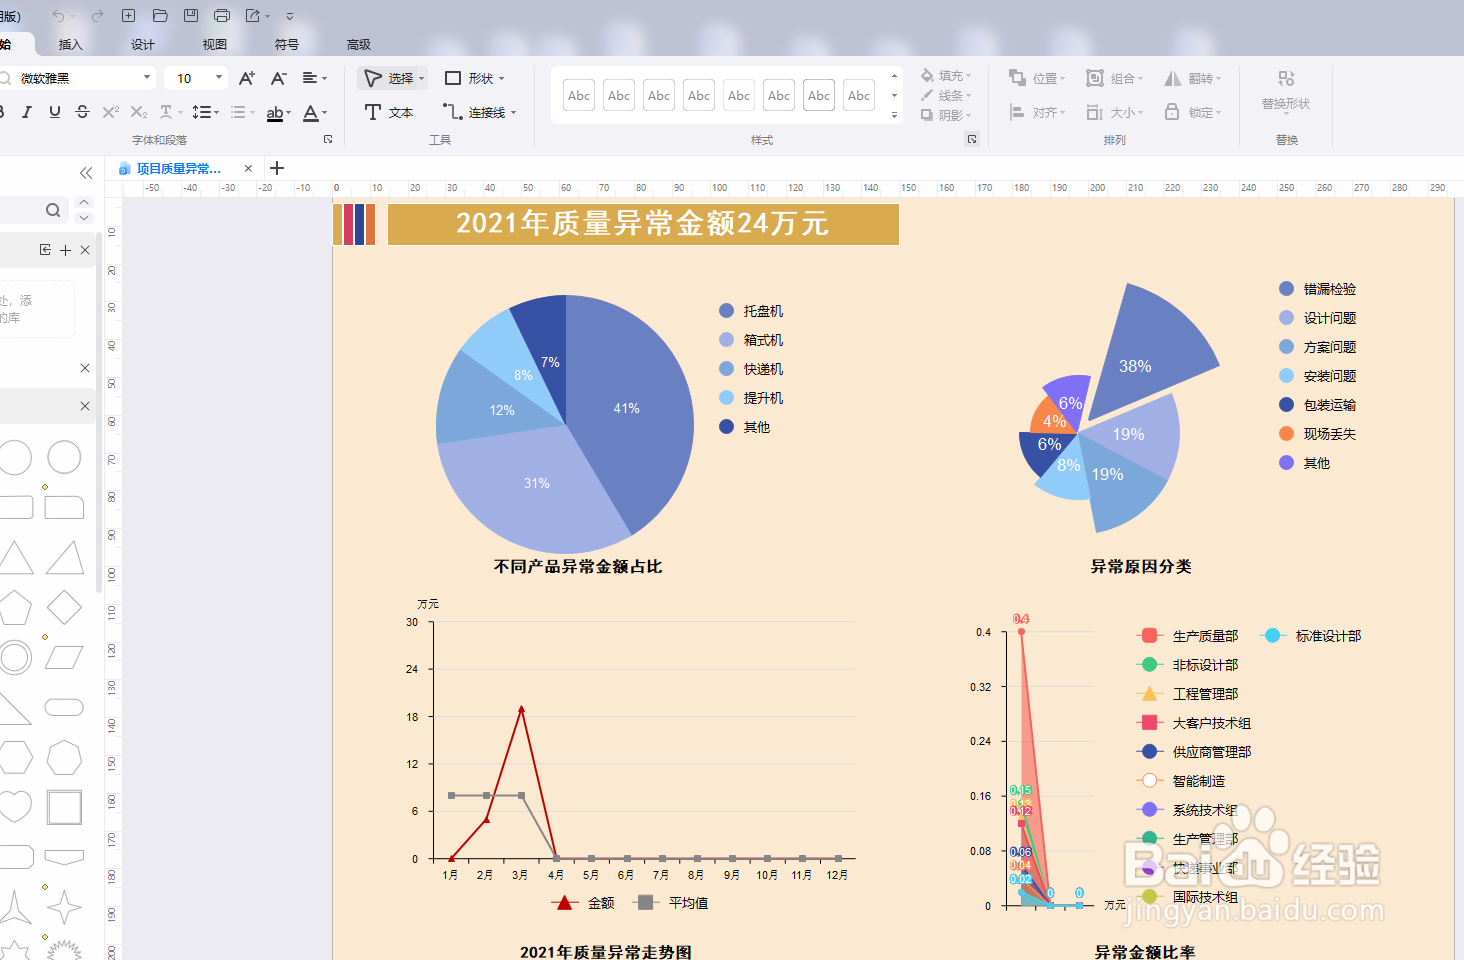Viewport: 1464px width, 960px height.
Task: Switch to the 插入 (Insert) ribbon tab
Action: [x=67, y=44]
